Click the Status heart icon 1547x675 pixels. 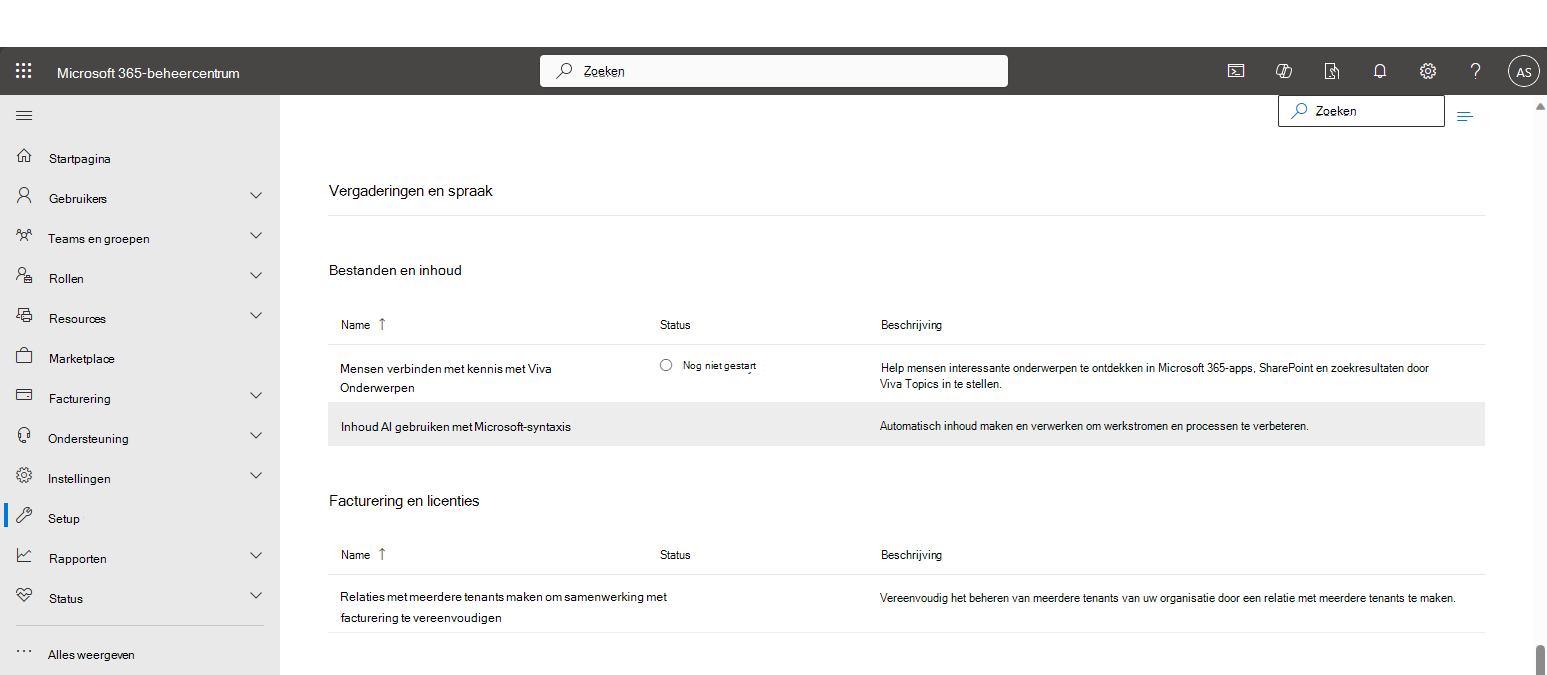[x=25, y=597]
